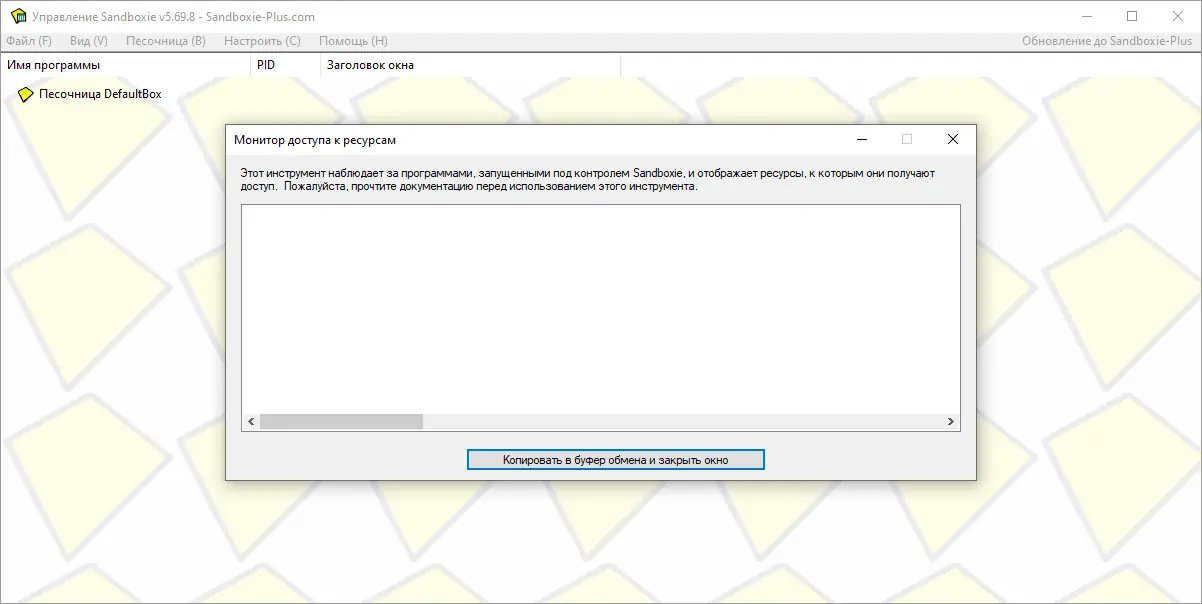Click Копировать в буфер обмена и закрыть окно
Screen dimensions: 1202x604
click(x=615, y=460)
